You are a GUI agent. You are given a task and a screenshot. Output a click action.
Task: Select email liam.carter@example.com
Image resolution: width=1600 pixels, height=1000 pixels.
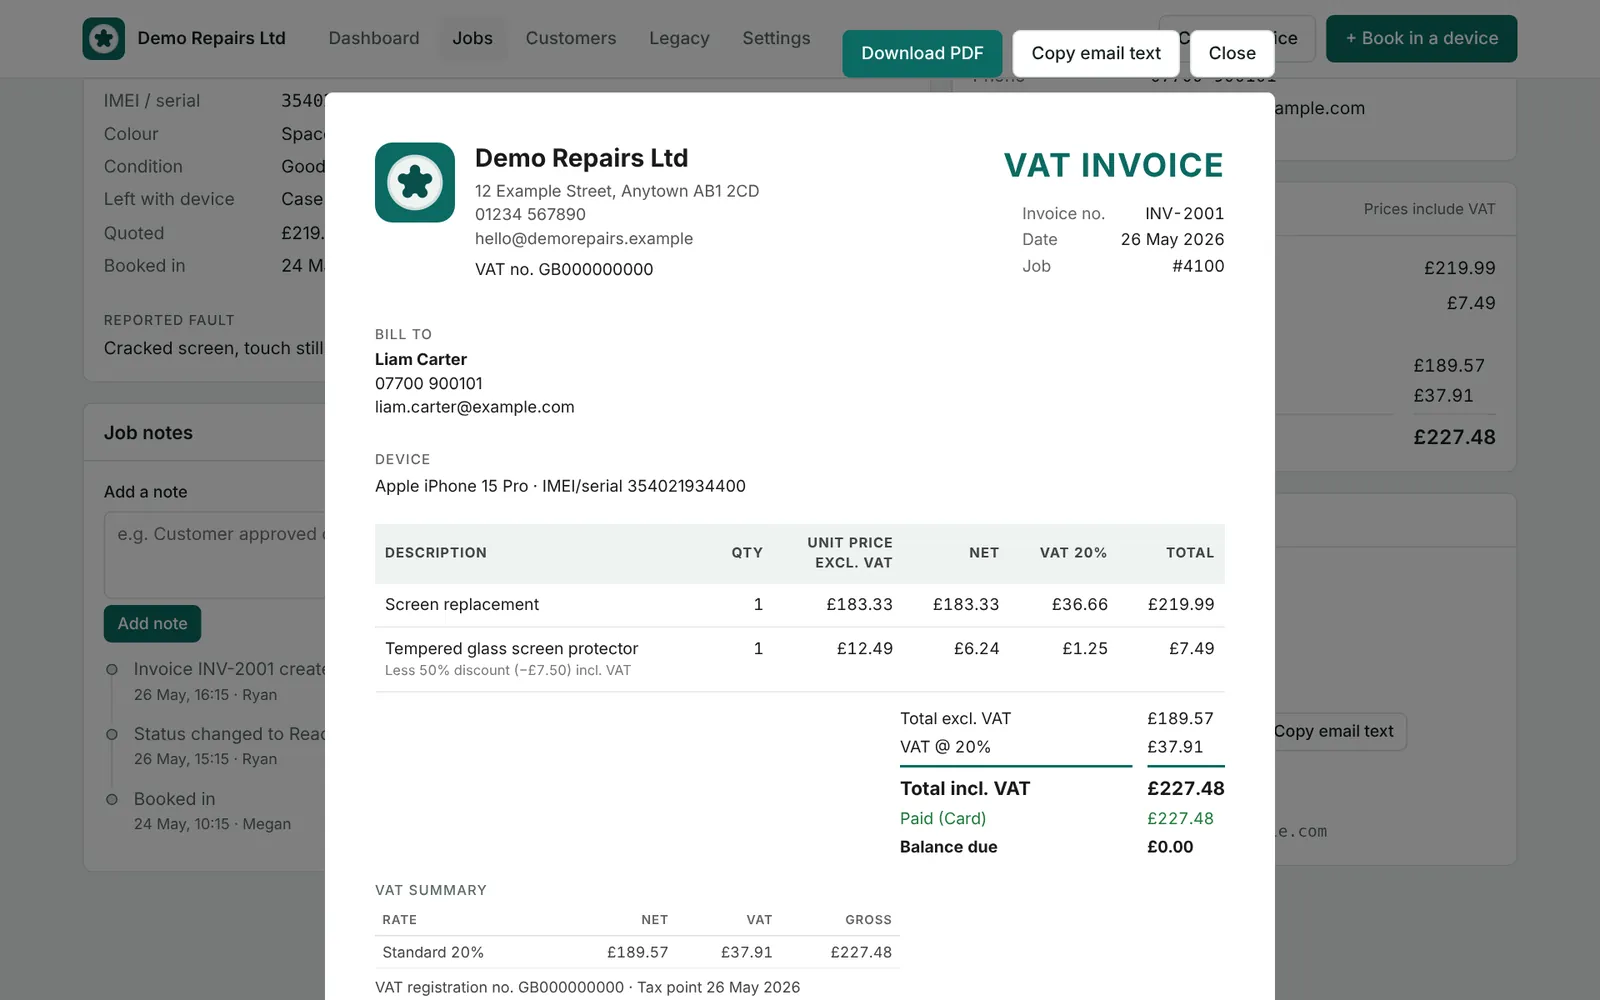click(475, 407)
